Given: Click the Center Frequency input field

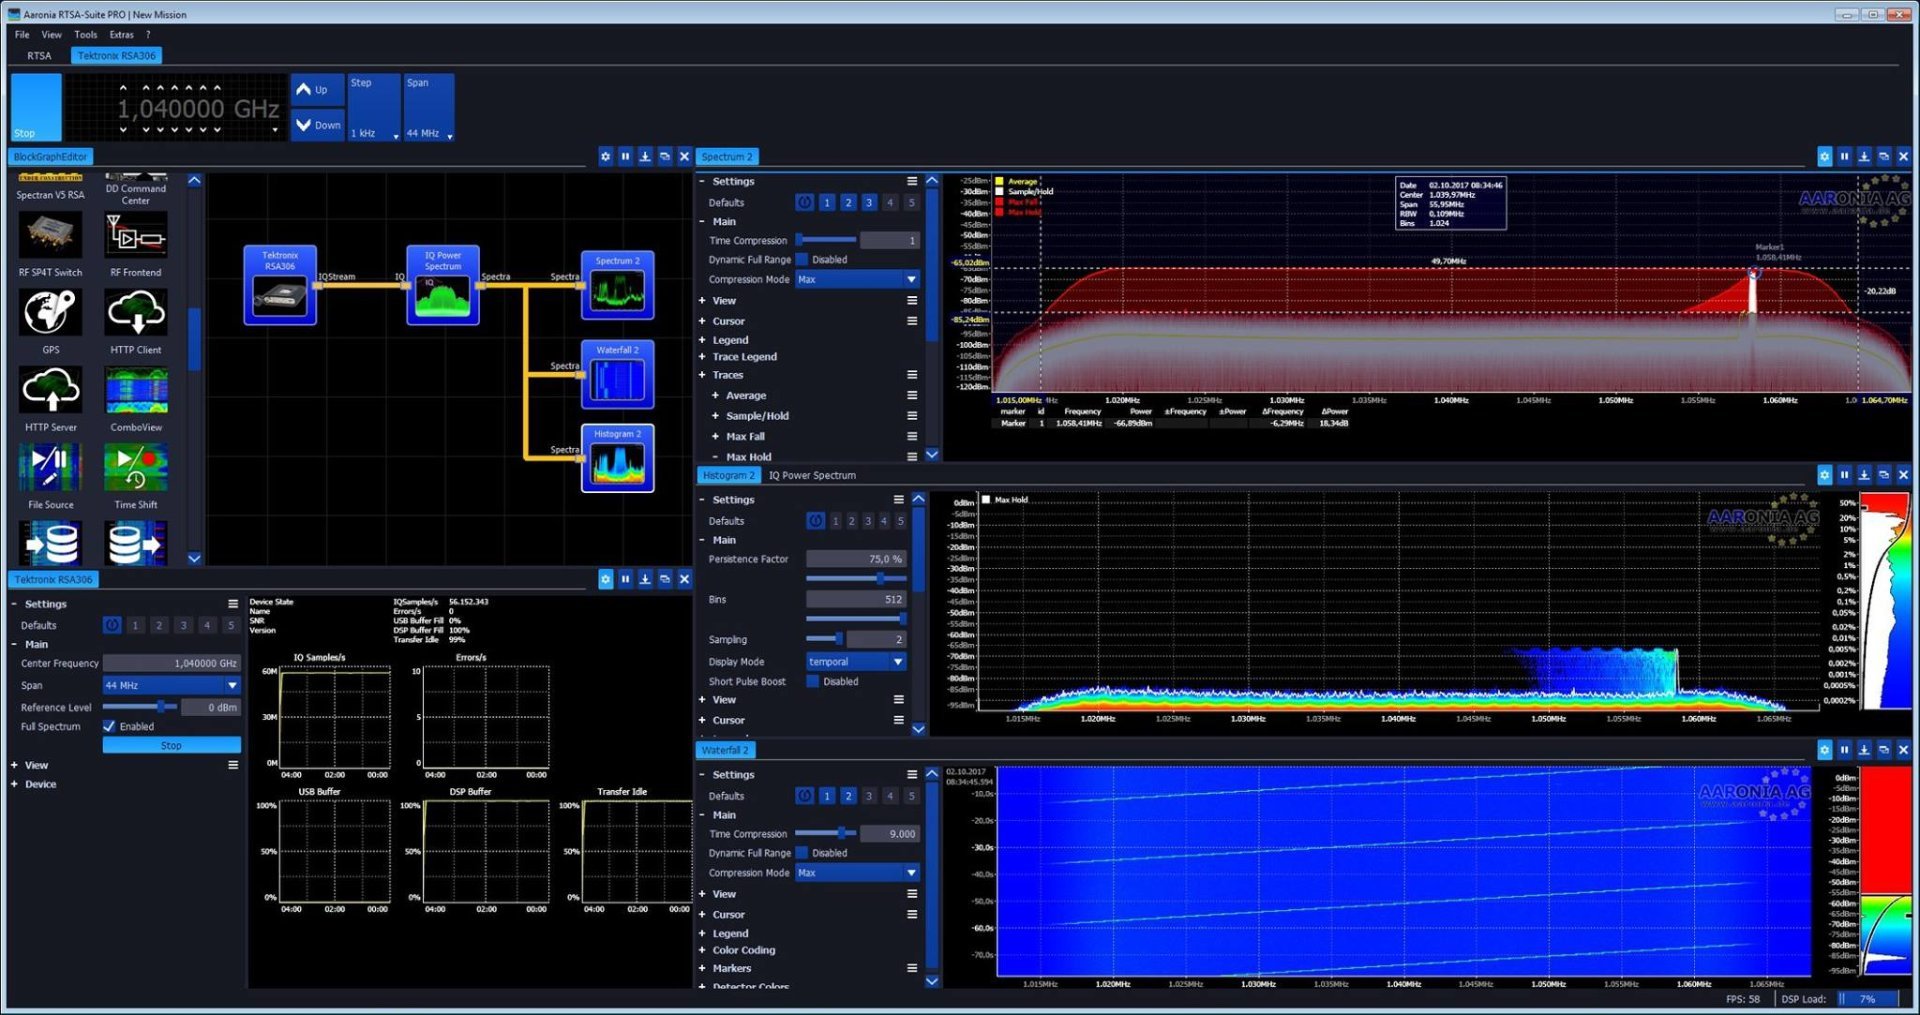Looking at the screenshot, I should [x=172, y=663].
